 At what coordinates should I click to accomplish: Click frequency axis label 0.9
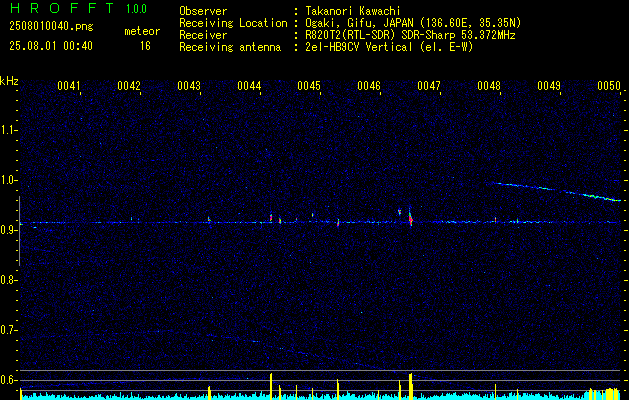tap(7, 230)
